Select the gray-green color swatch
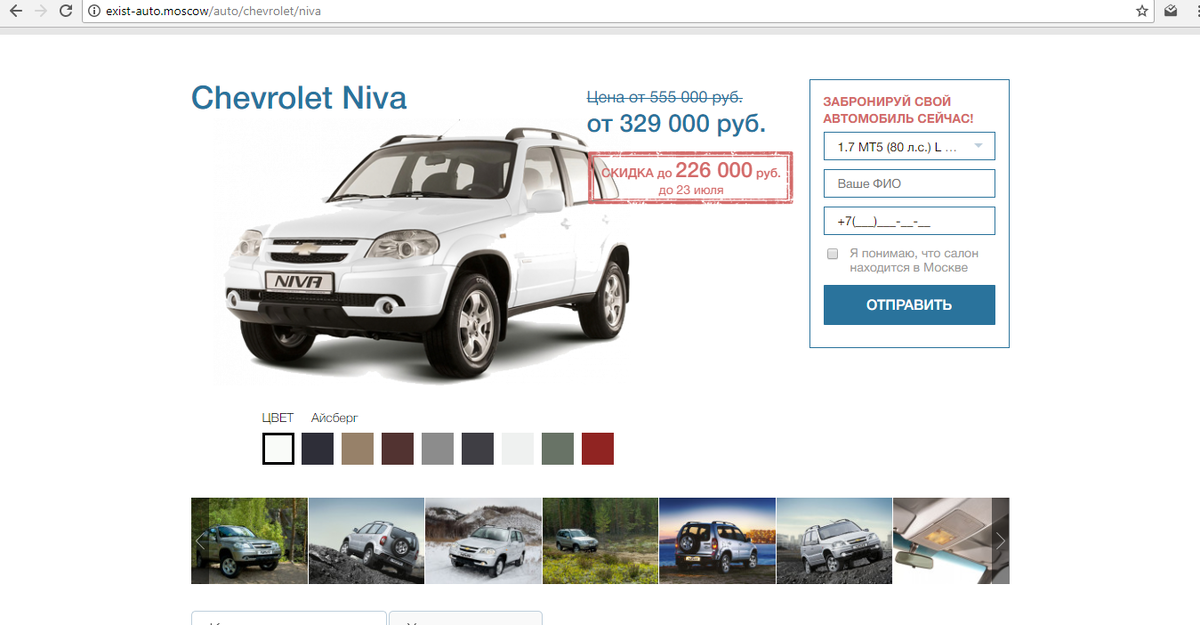The height and width of the screenshot is (625, 1200). [x=558, y=449]
